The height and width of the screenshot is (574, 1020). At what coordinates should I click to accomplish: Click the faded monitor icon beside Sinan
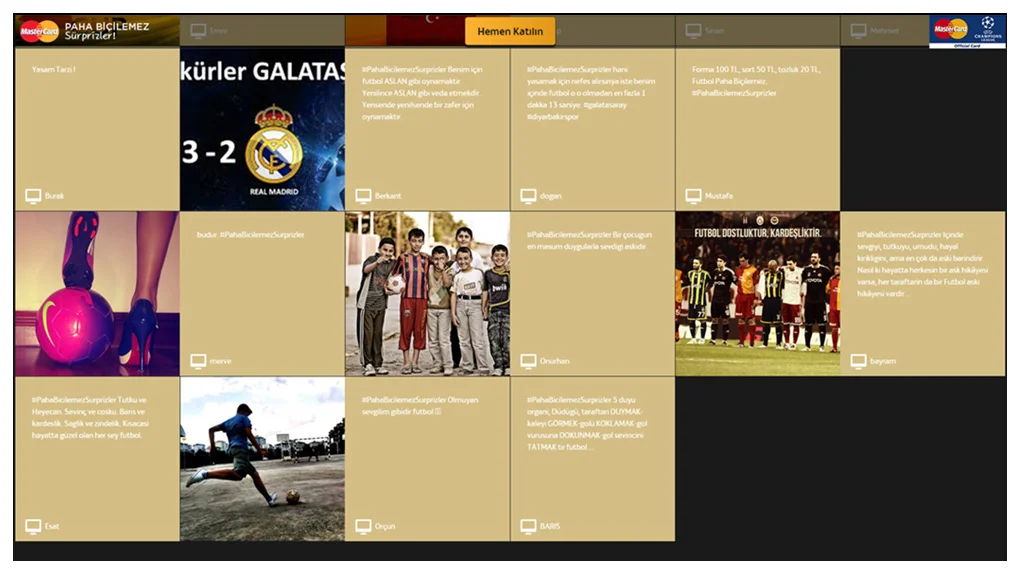point(693,31)
